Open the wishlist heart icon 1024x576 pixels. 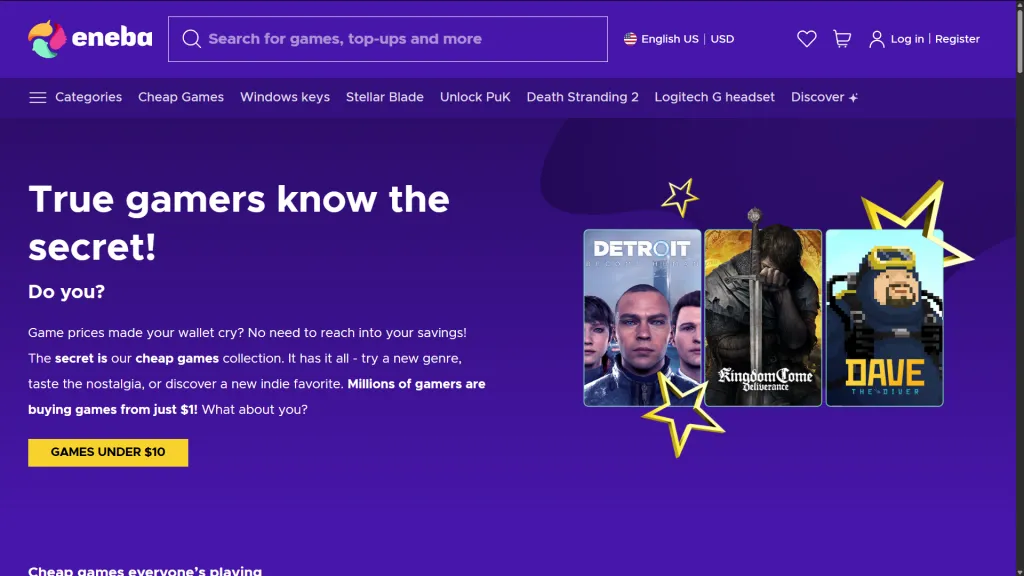807,39
